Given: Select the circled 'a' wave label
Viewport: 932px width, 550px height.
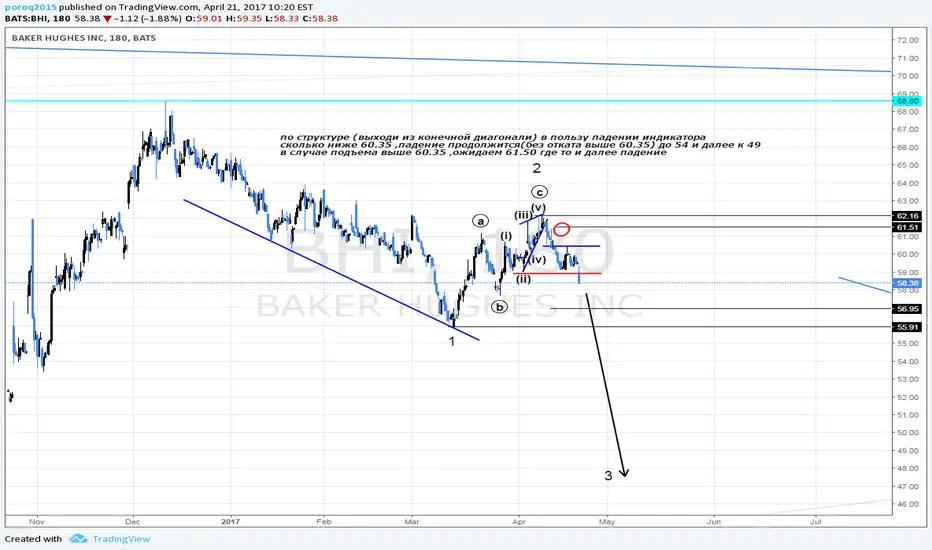Looking at the screenshot, I should [480, 221].
